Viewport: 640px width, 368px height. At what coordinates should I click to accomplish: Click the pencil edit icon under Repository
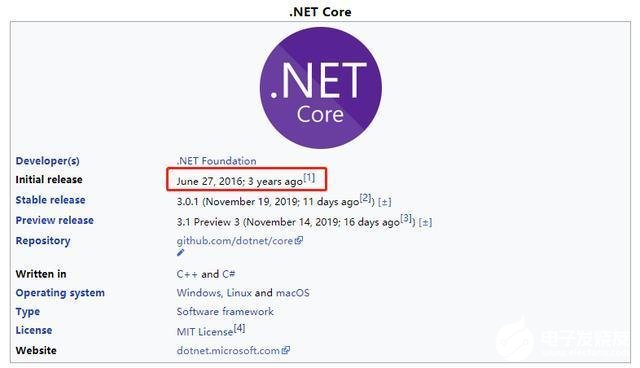(180, 253)
